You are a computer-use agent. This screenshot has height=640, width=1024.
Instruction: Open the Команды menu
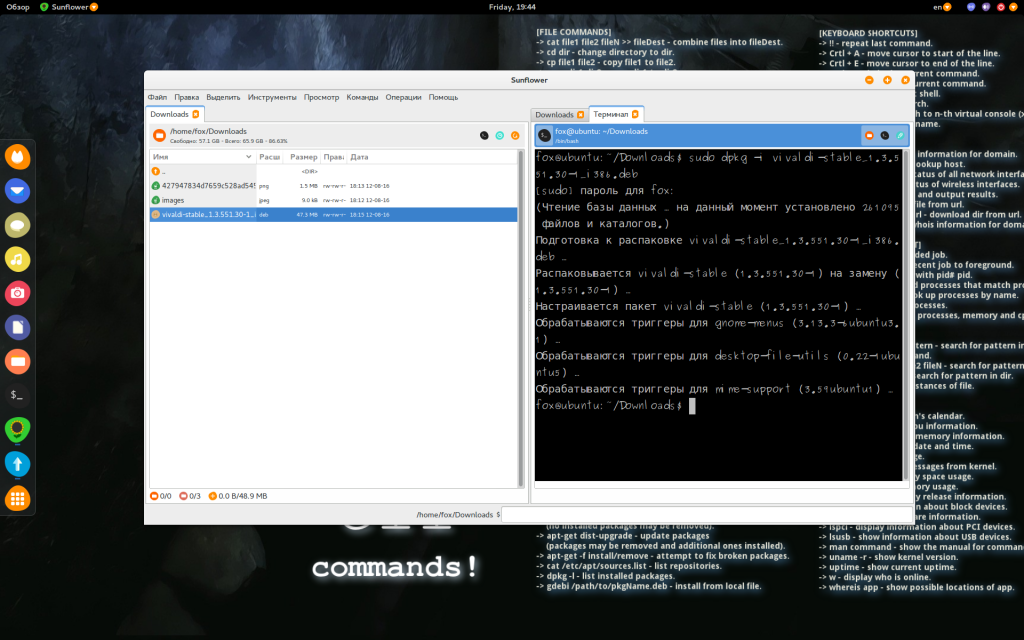(x=362, y=97)
